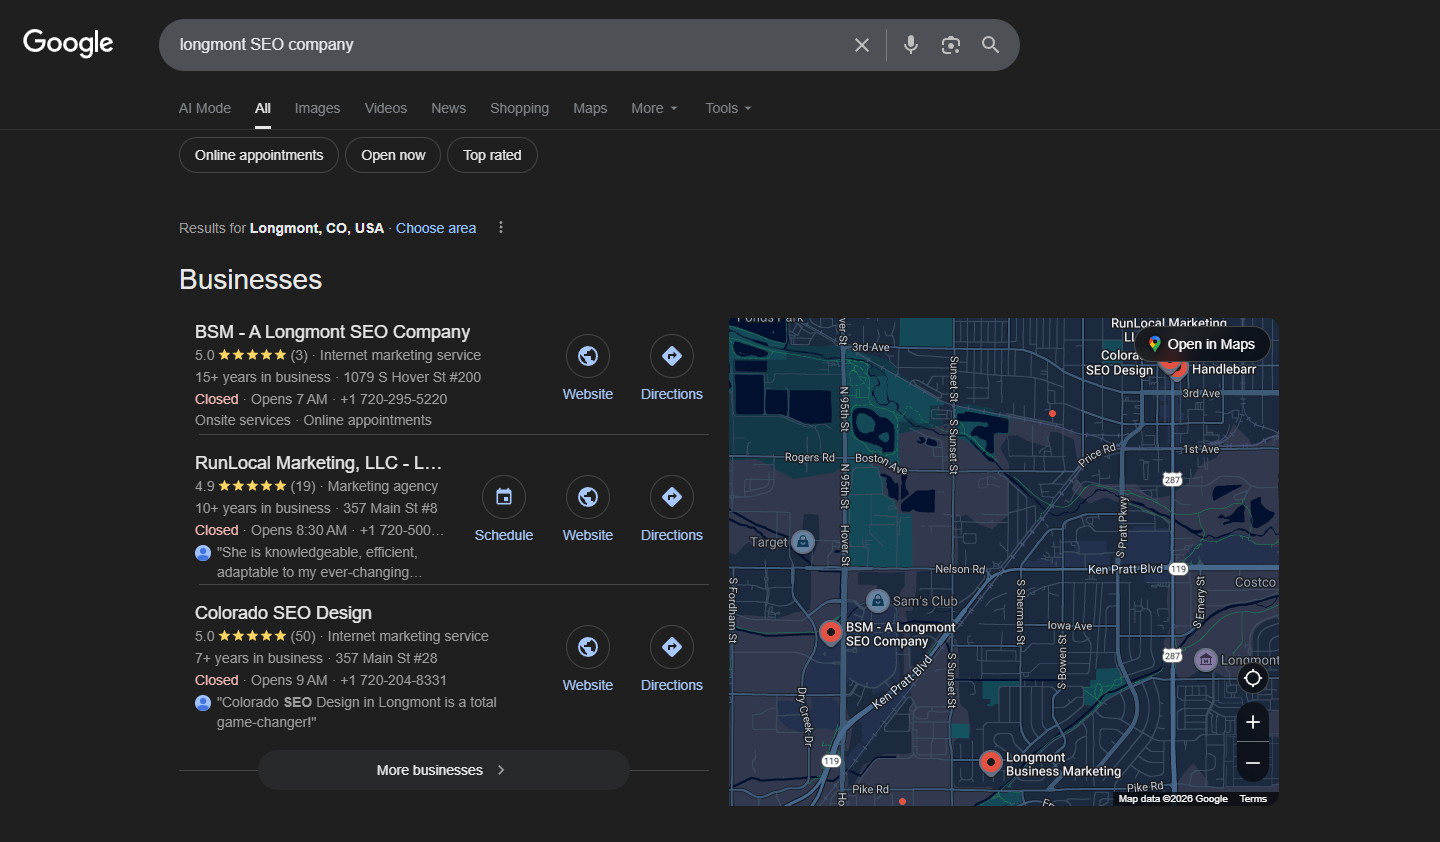Enable the Open now filter
The height and width of the screenshot is (842, 1440).
[392, 155]
